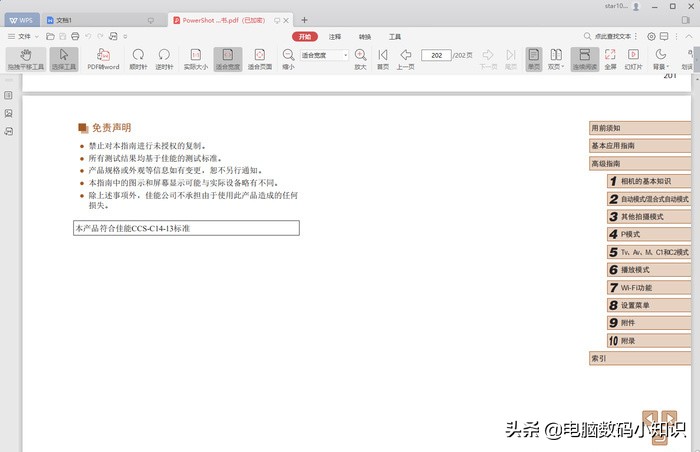Select the hand drag-pan tool (拖拽平移工具)

point(26,58)
